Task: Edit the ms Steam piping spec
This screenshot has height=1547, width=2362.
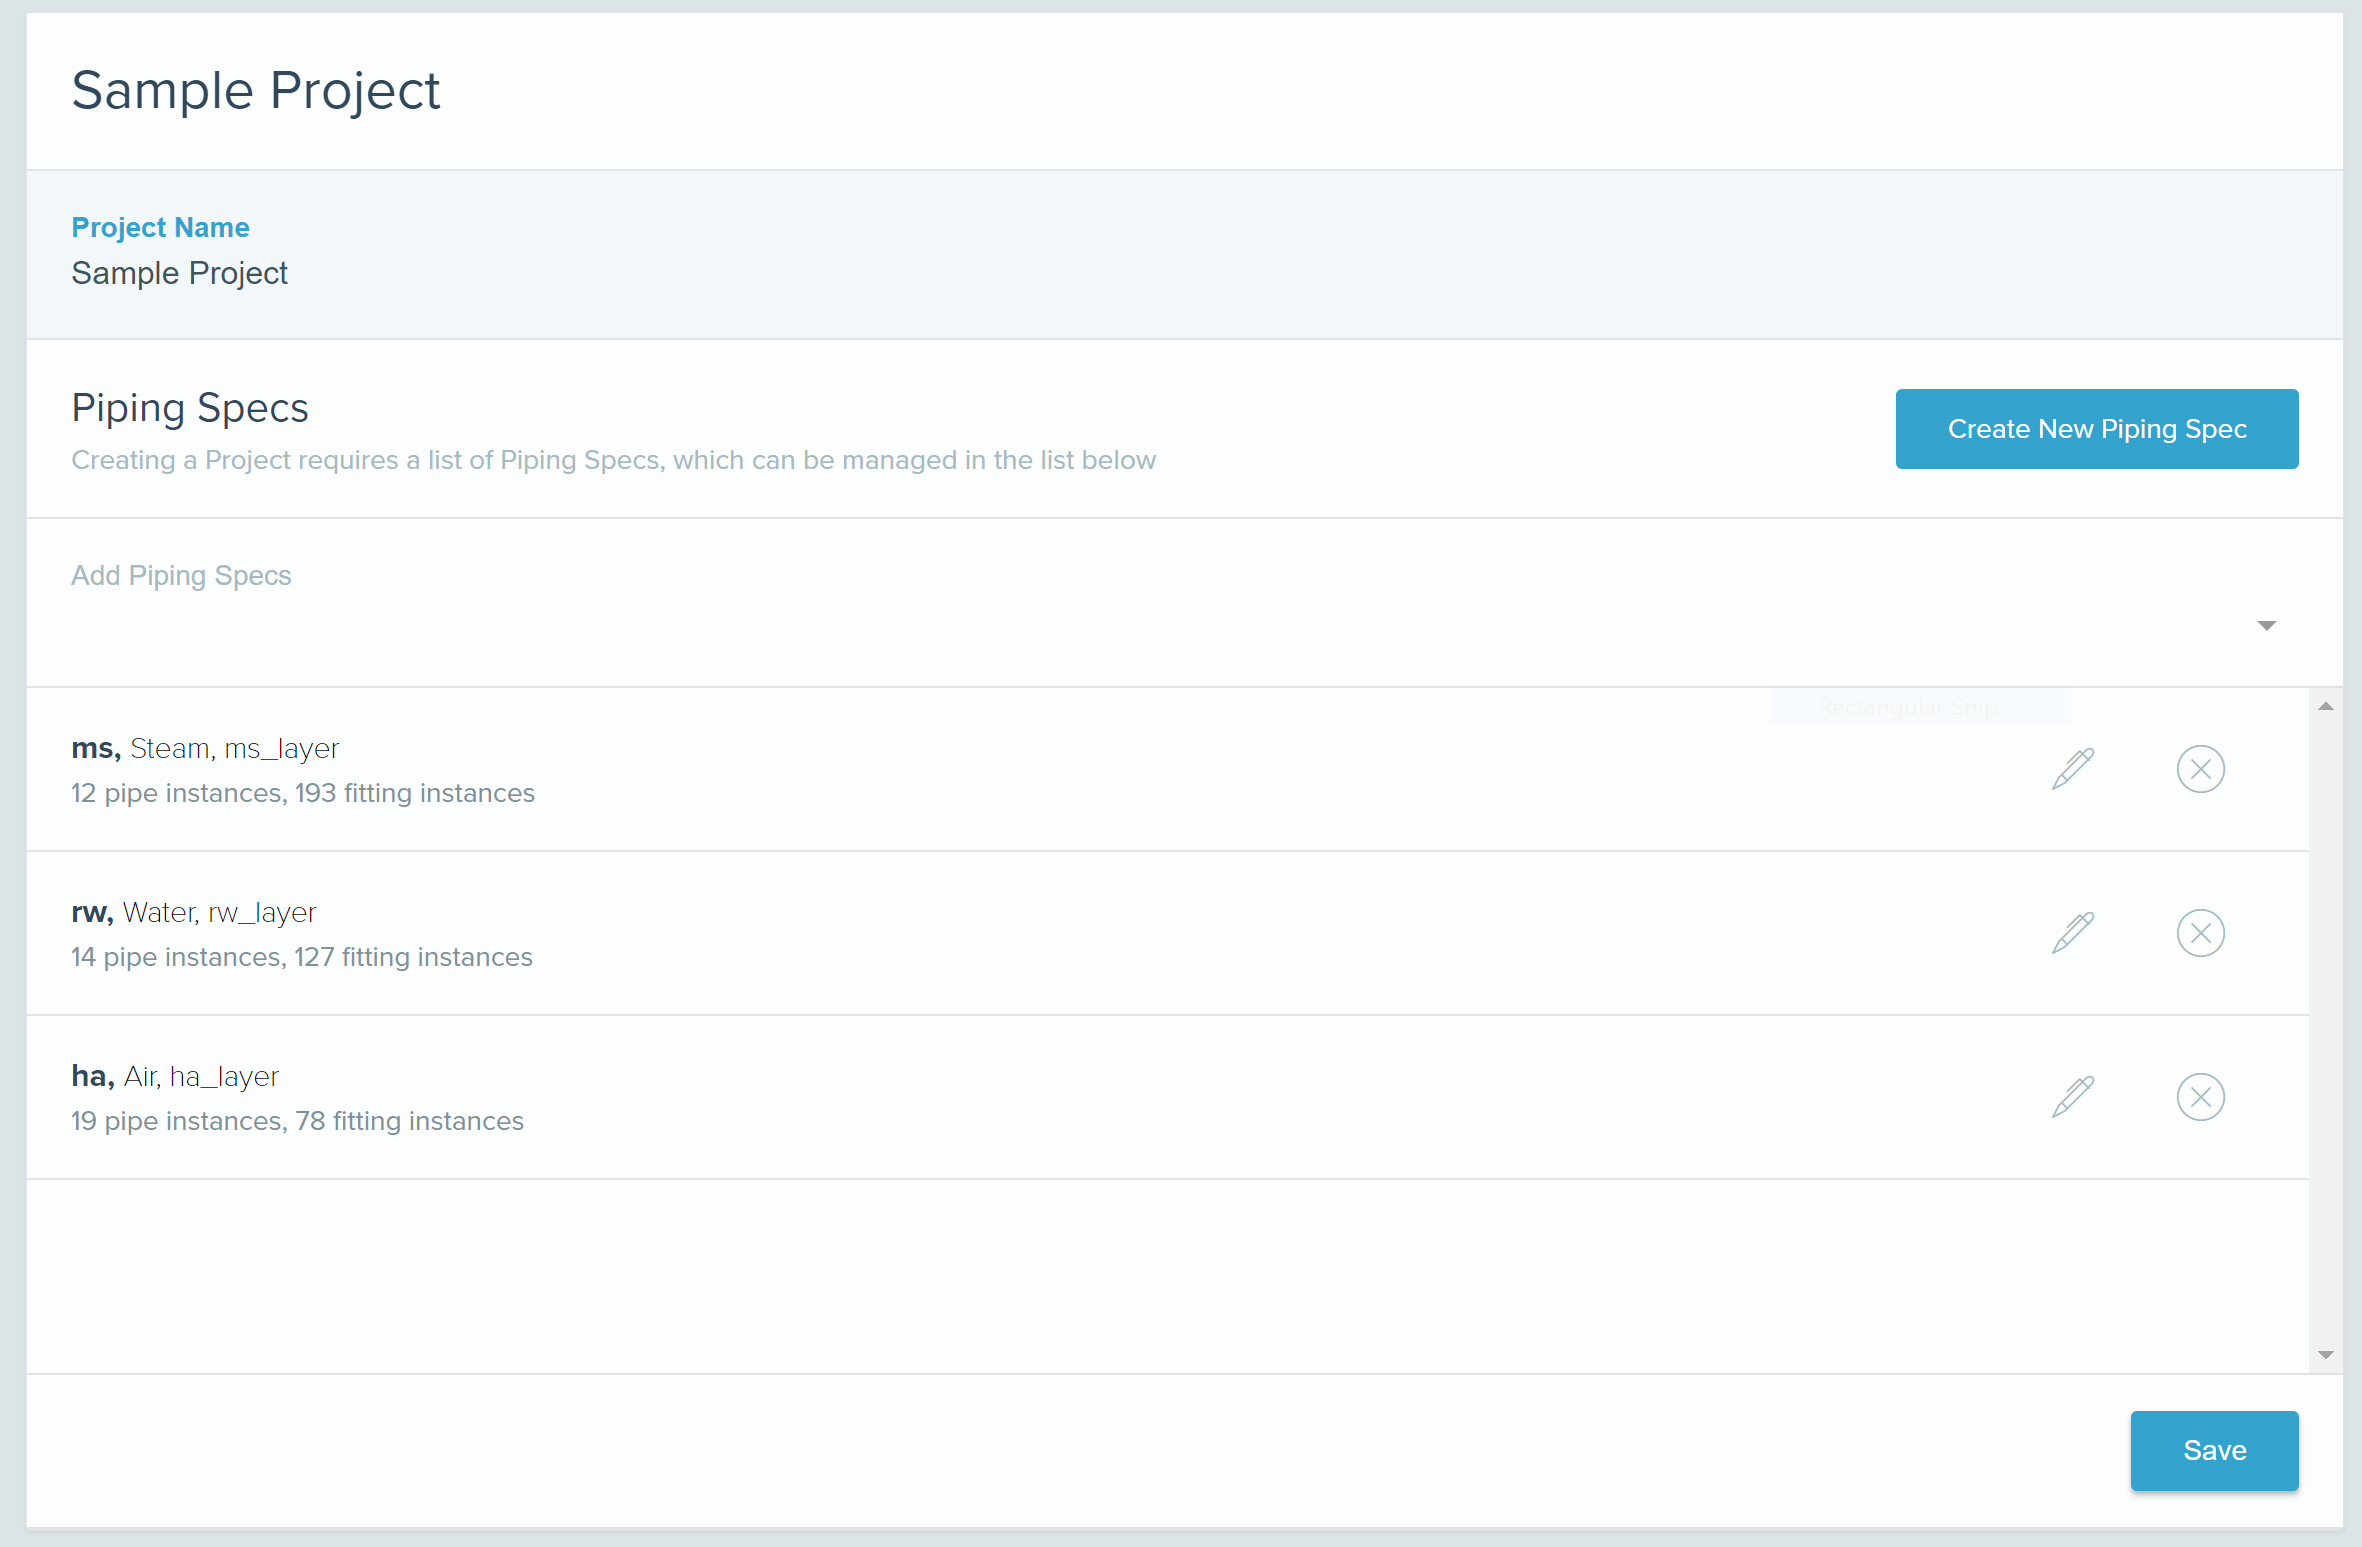Action: click(2072, 769)
